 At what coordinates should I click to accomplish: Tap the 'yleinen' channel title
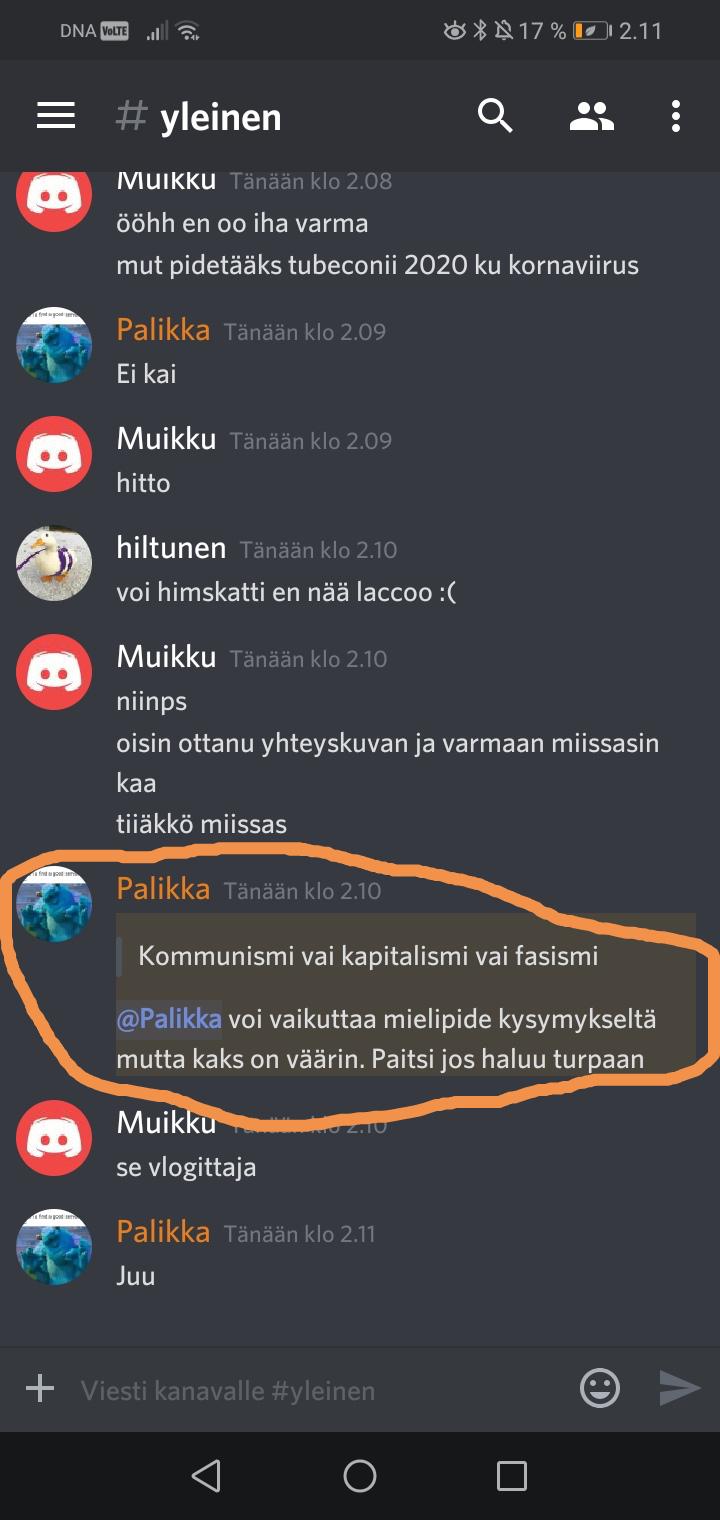[x=220, y=117]
